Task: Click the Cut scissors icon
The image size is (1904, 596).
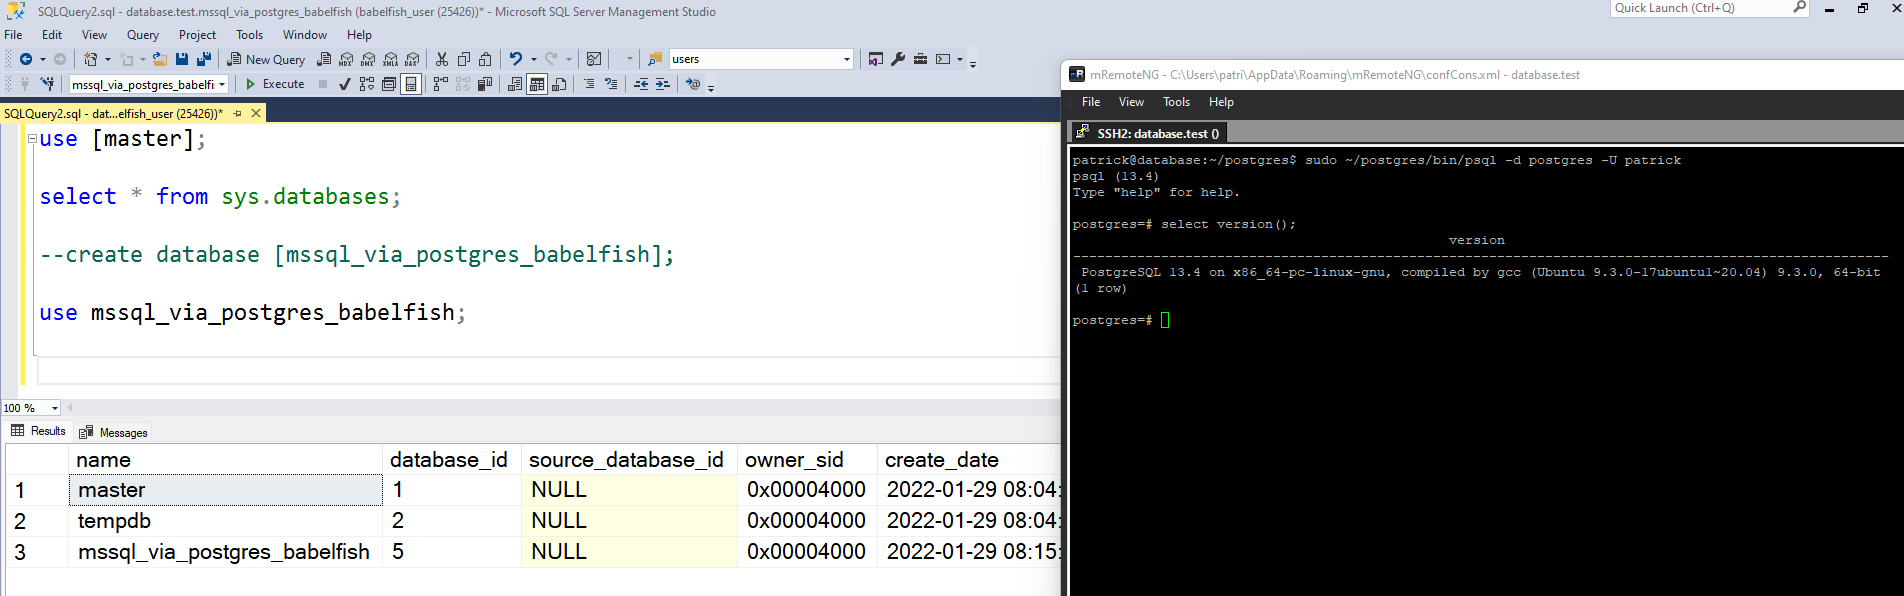Action: click(x=441, y=59)
